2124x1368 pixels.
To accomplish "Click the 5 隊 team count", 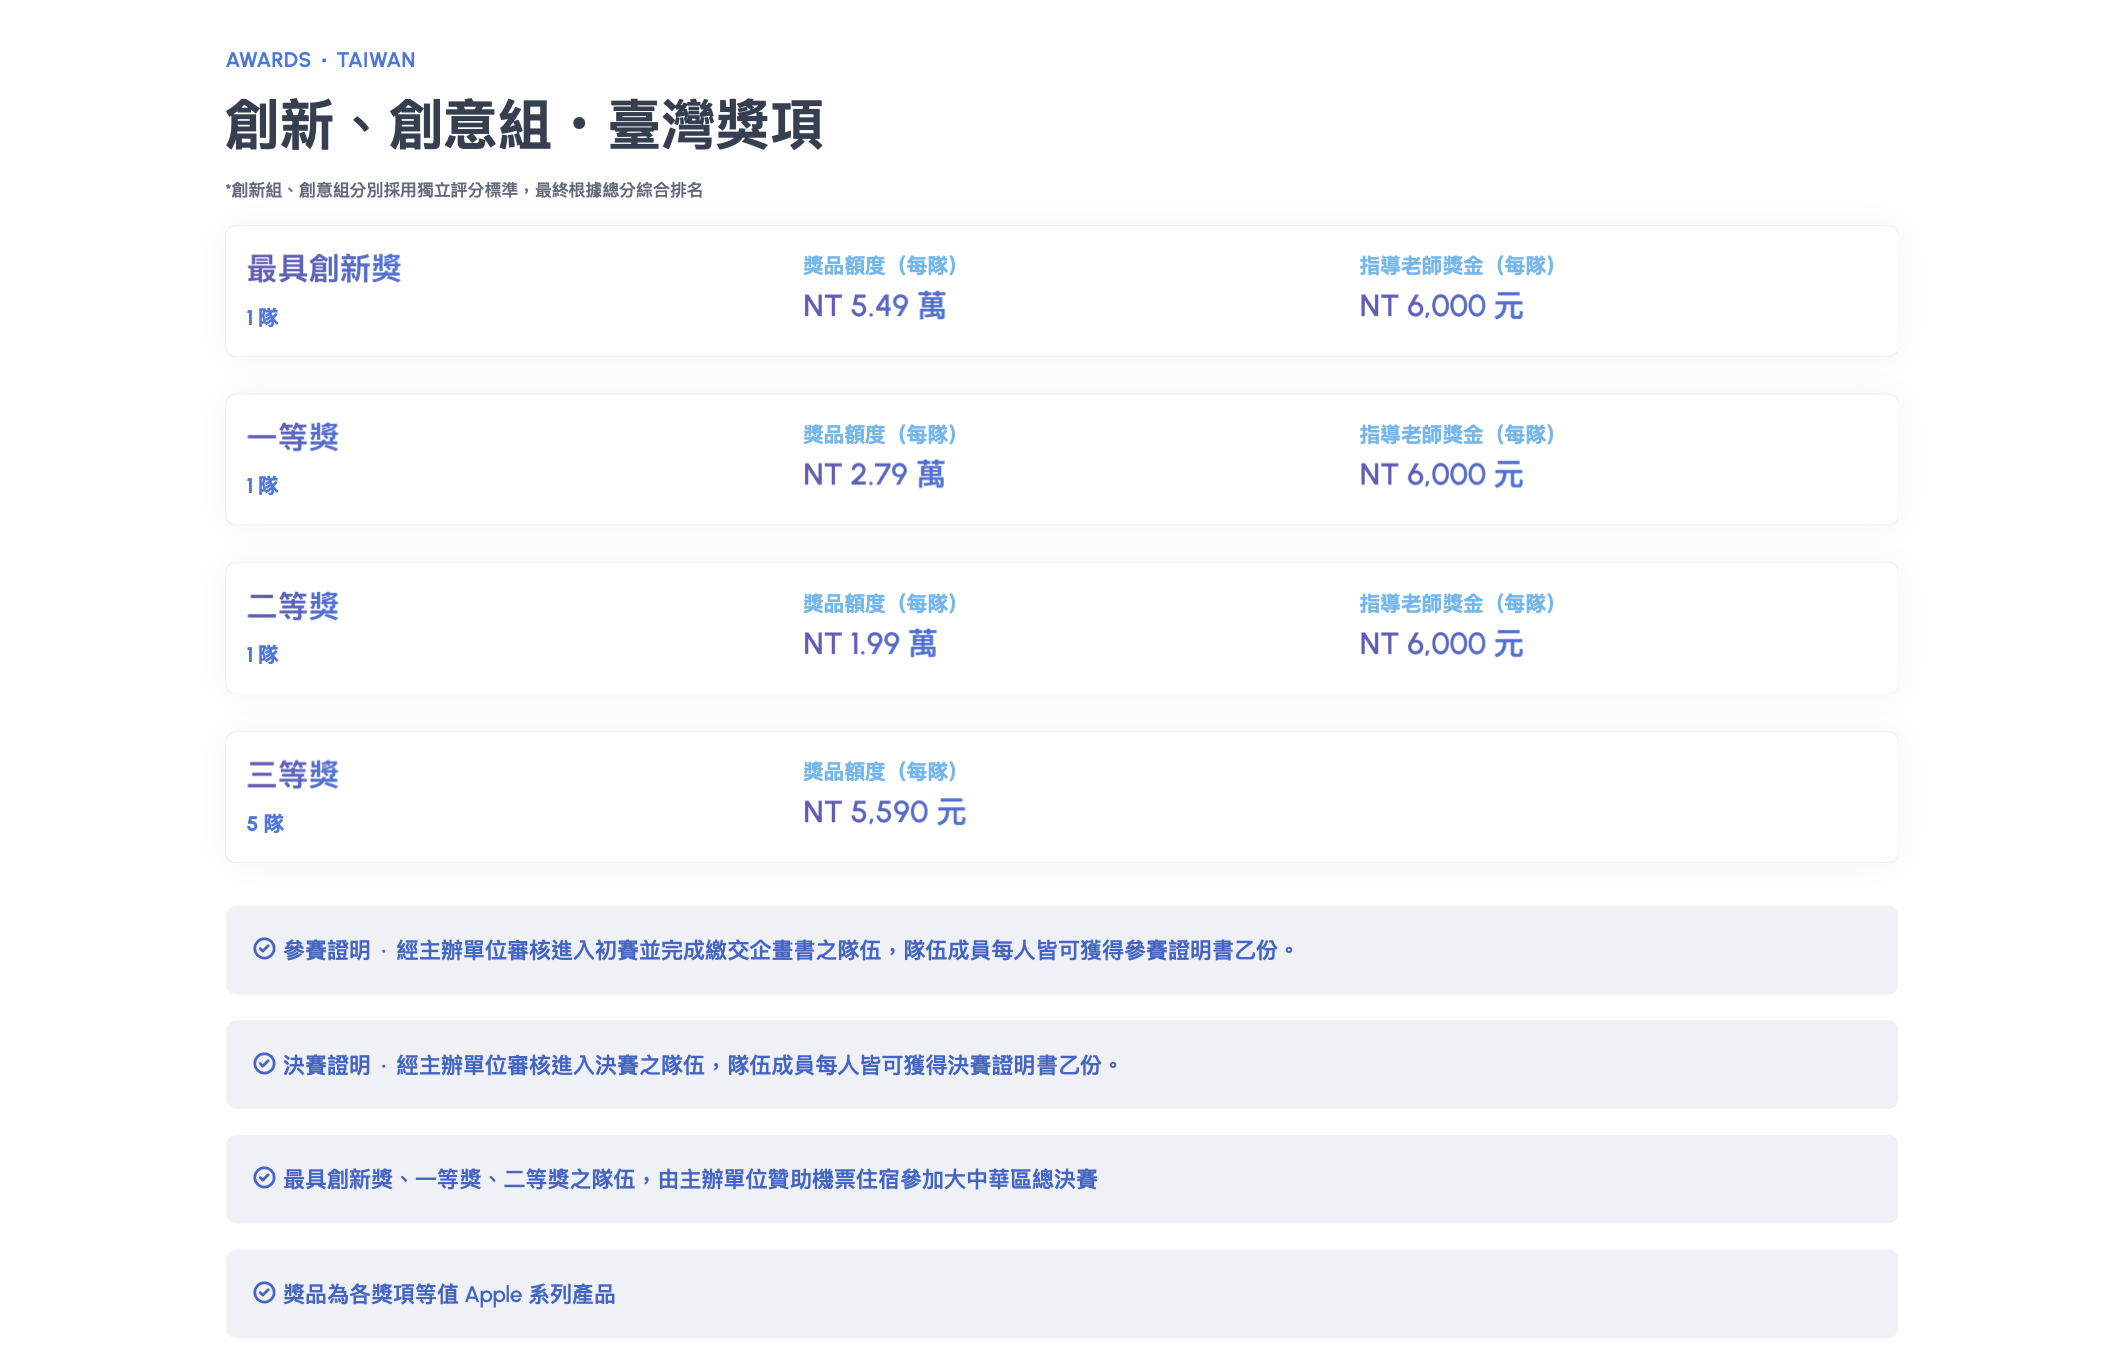I will pyautogui.click(x=265, y=824).
